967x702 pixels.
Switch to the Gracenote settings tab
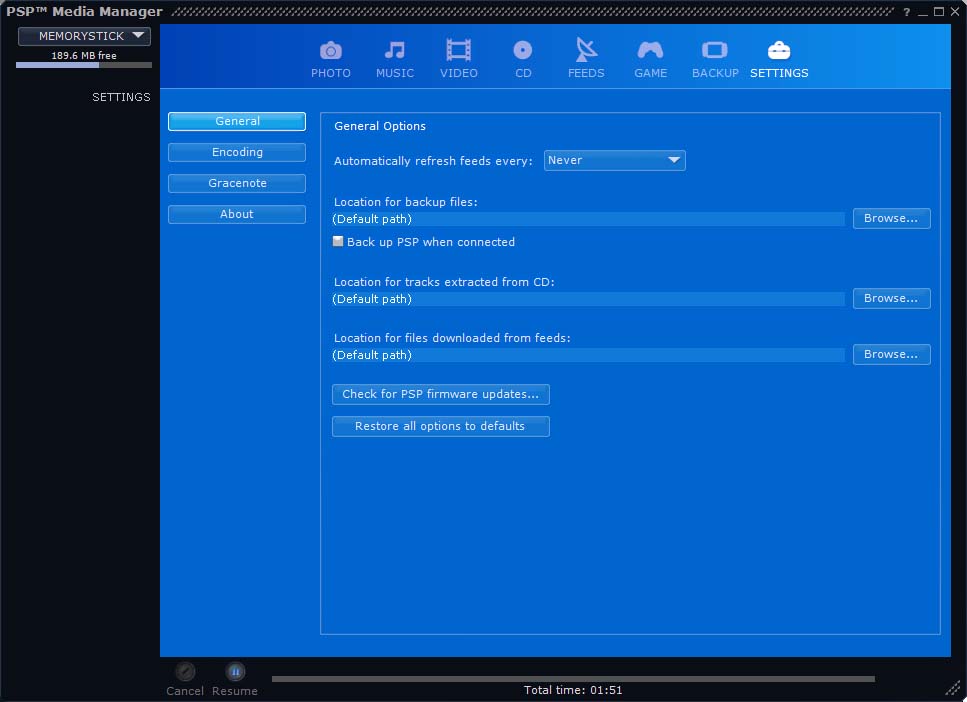(237, 183)
